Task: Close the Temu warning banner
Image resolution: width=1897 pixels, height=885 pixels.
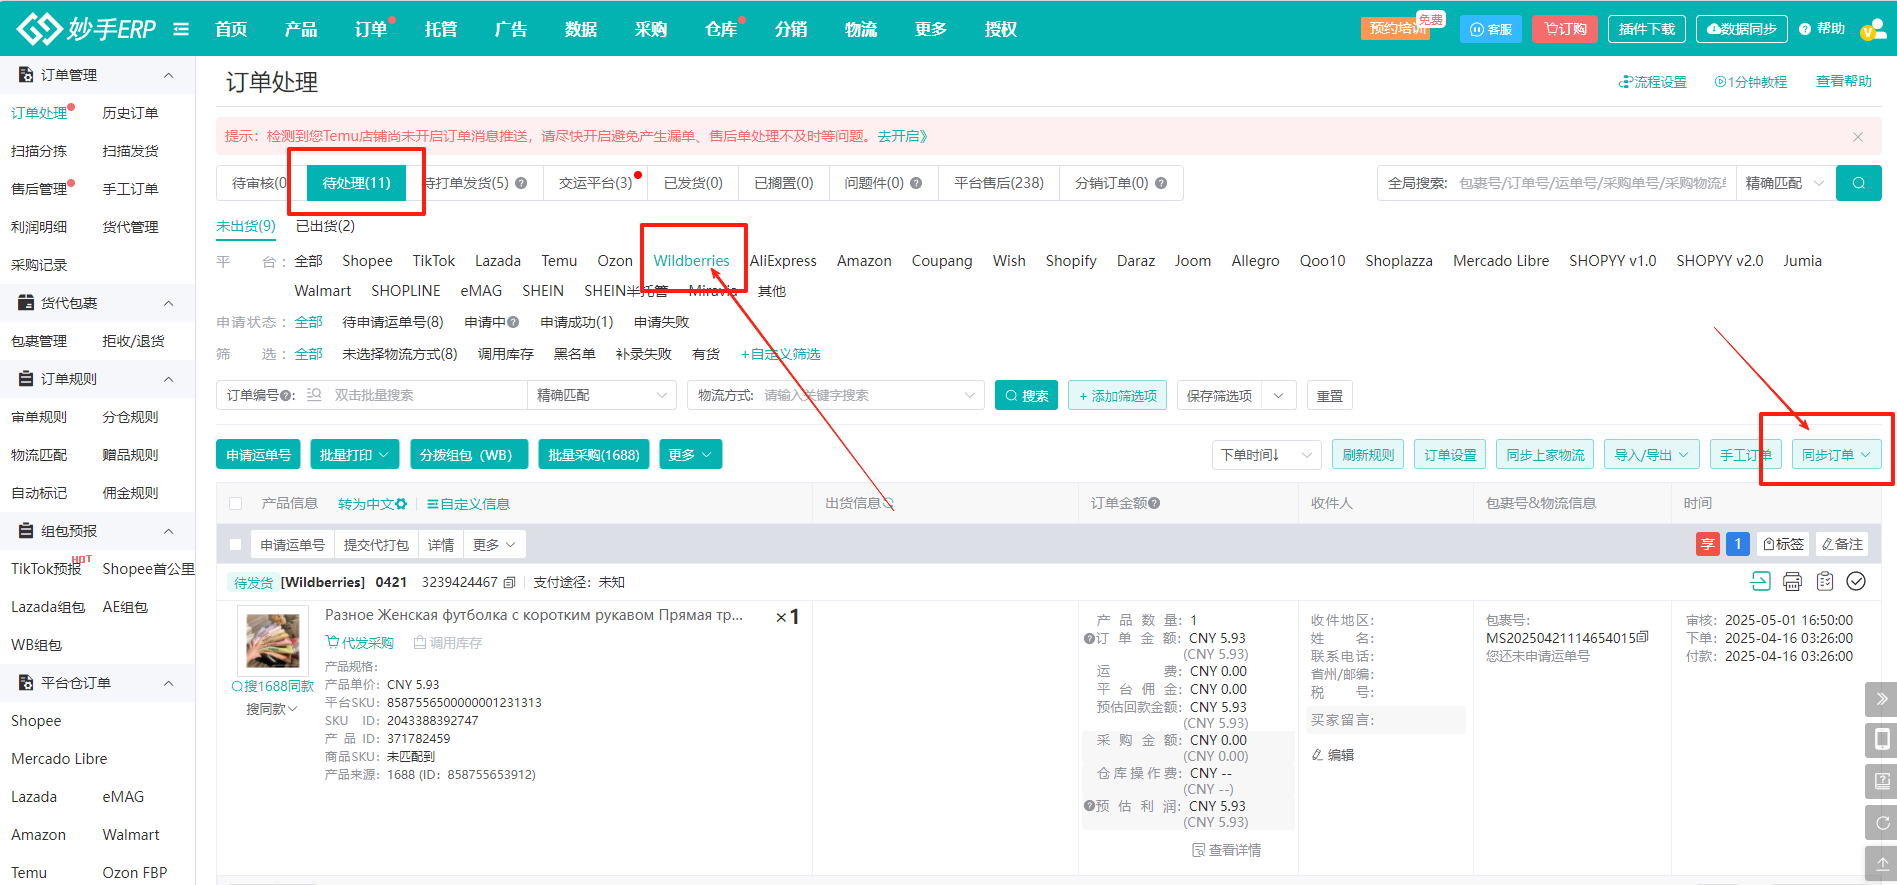Action: (x=1858, y=137)
